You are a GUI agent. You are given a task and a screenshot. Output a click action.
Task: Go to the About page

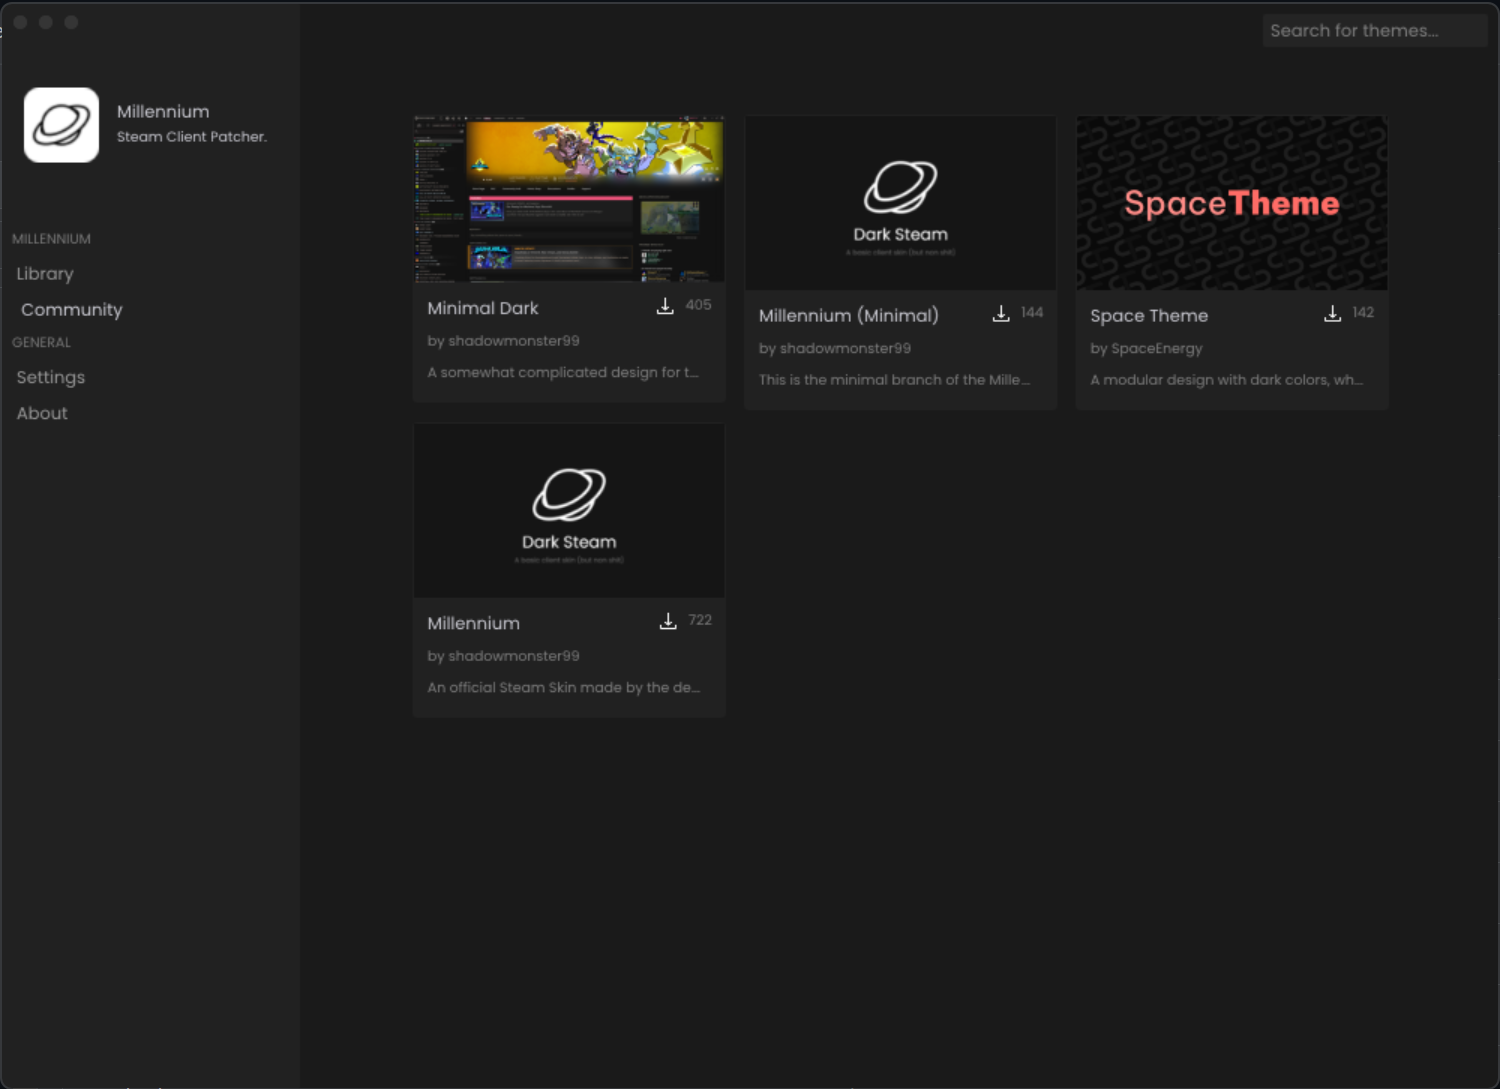tap(42, 413)
